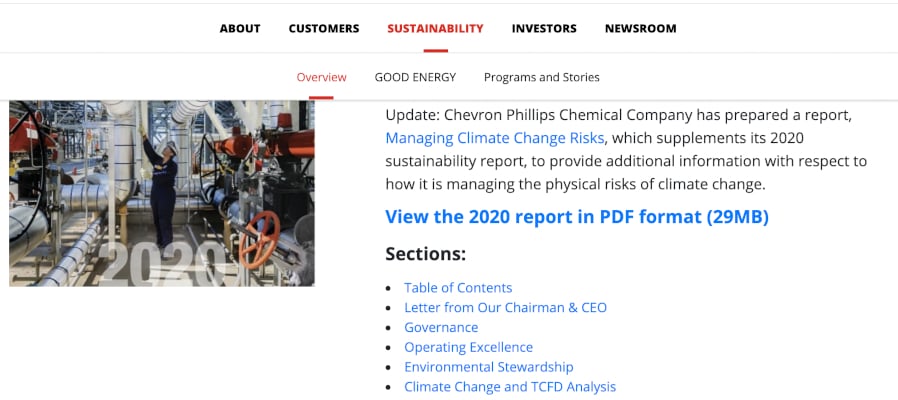Open the Programs and Stories tab

(x=542, y=77)
